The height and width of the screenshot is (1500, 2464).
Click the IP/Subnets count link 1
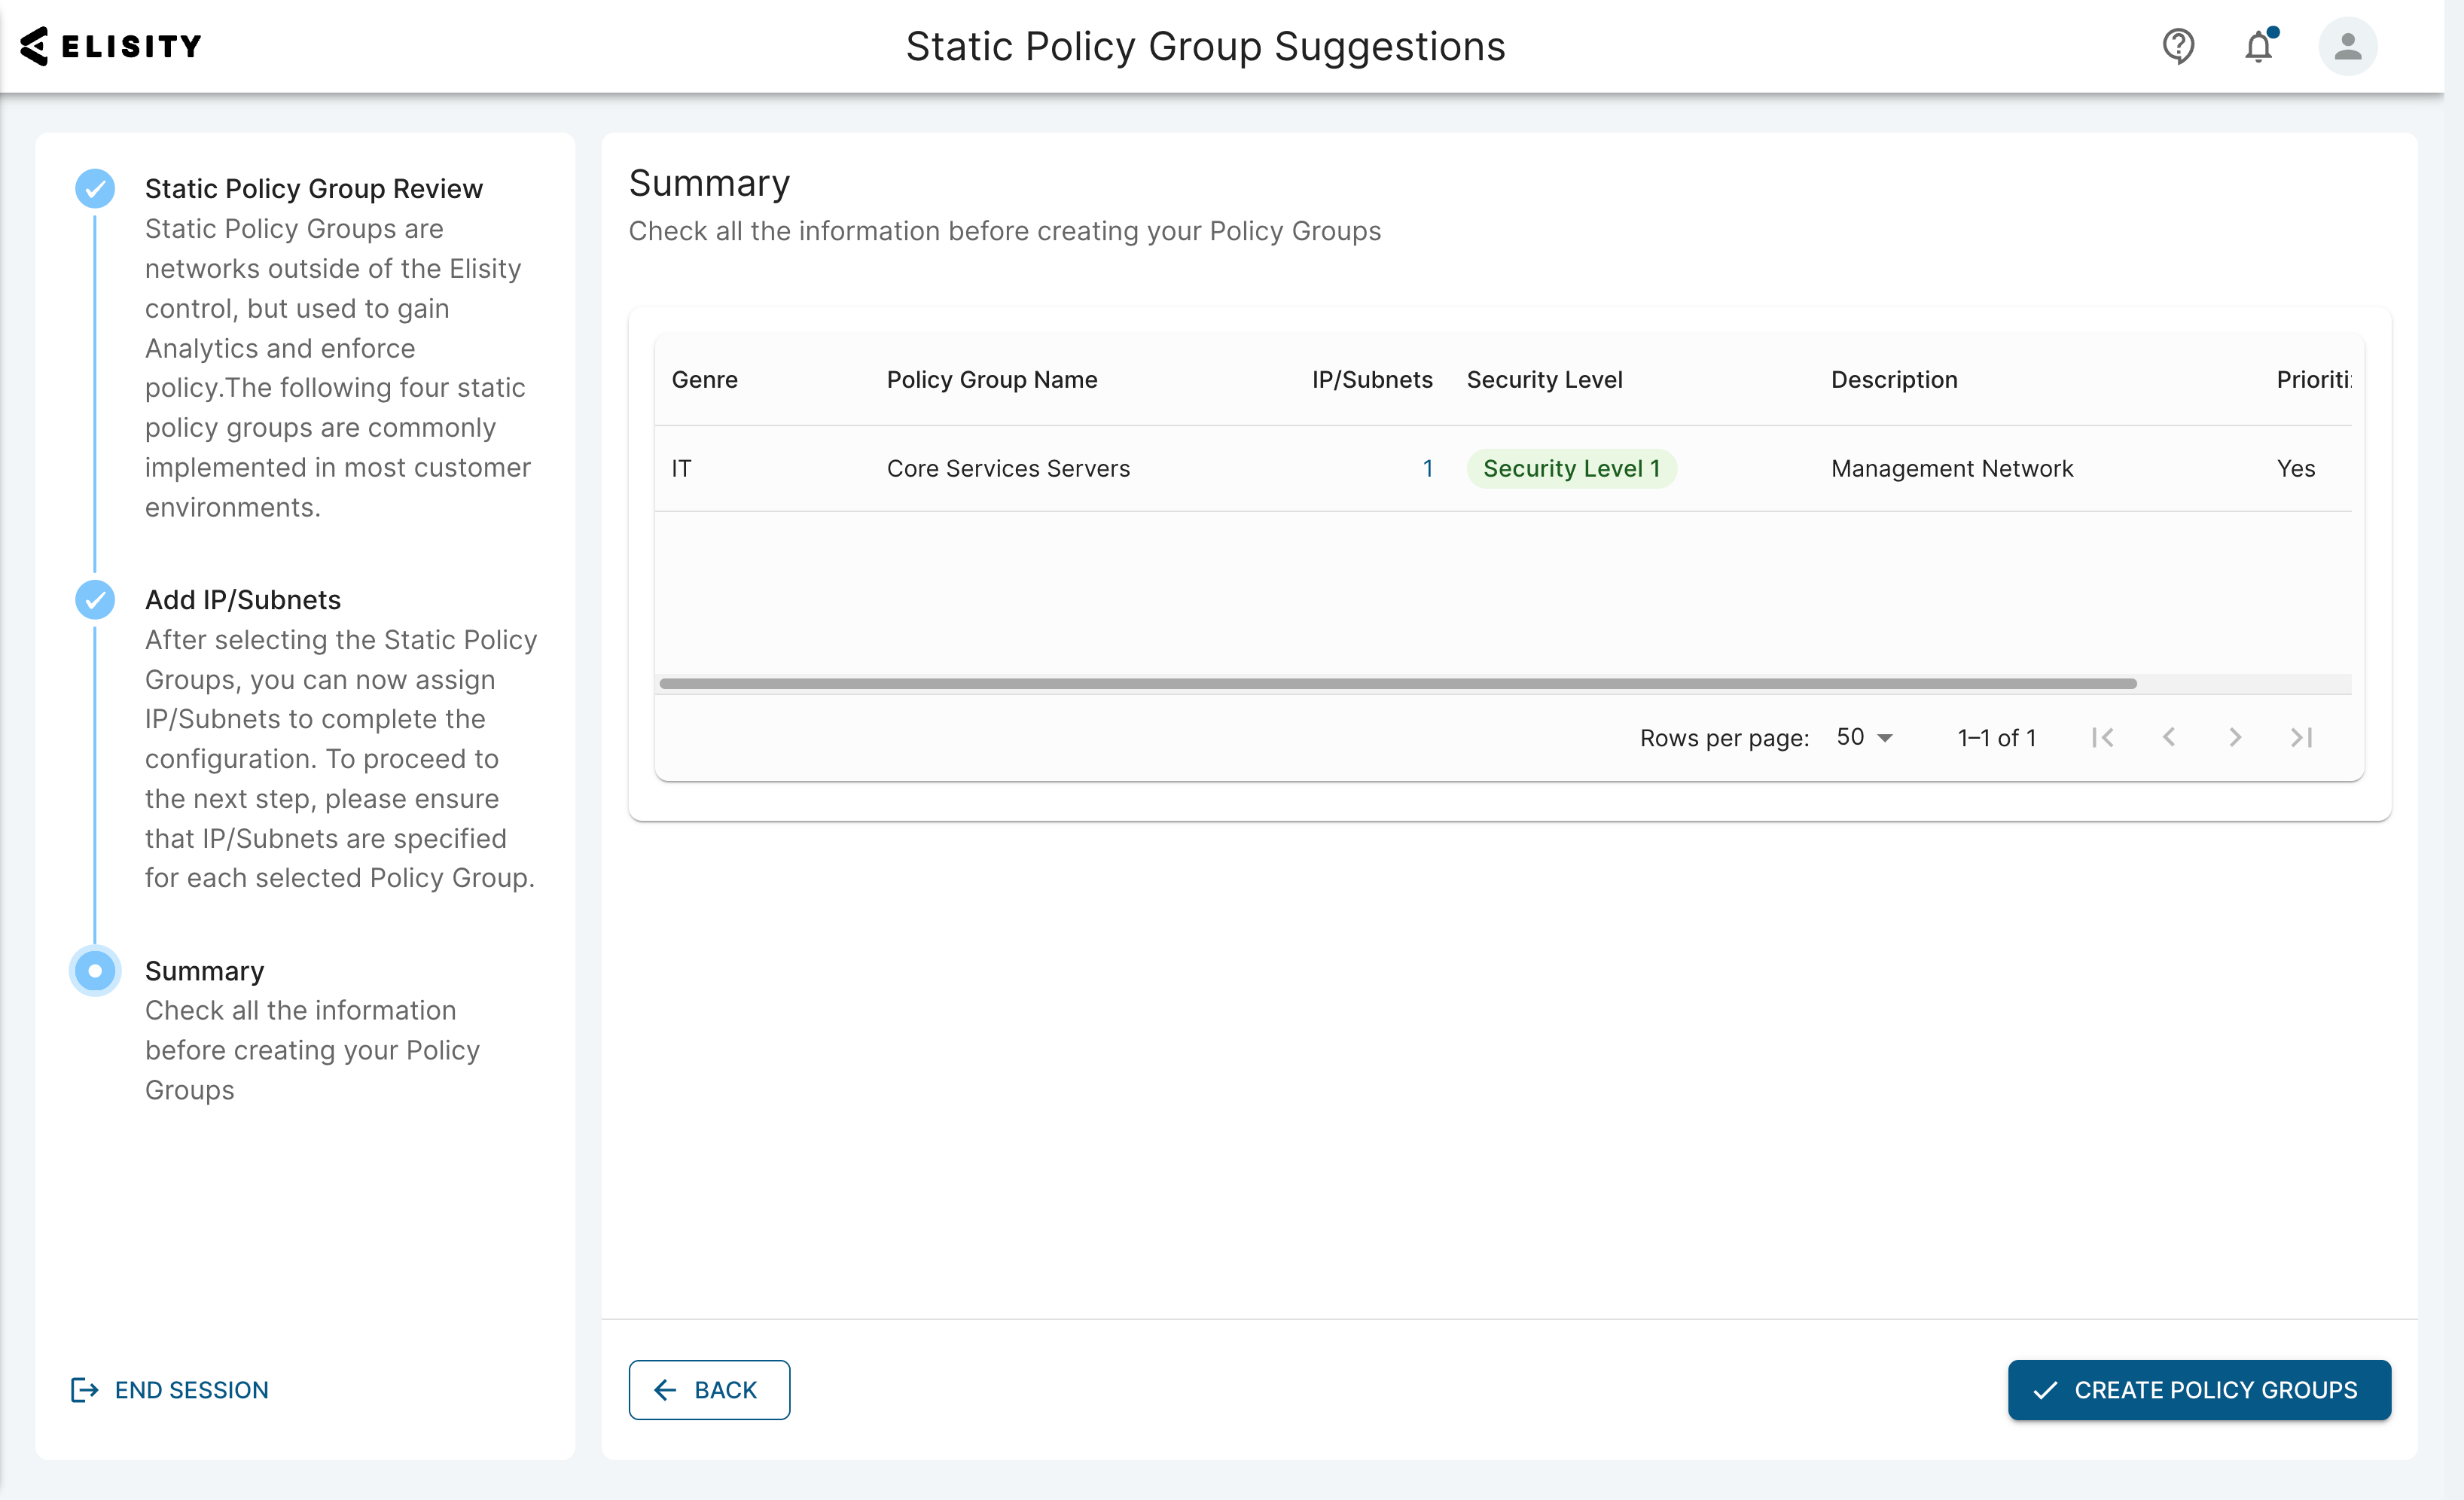tap(1428, 468)
